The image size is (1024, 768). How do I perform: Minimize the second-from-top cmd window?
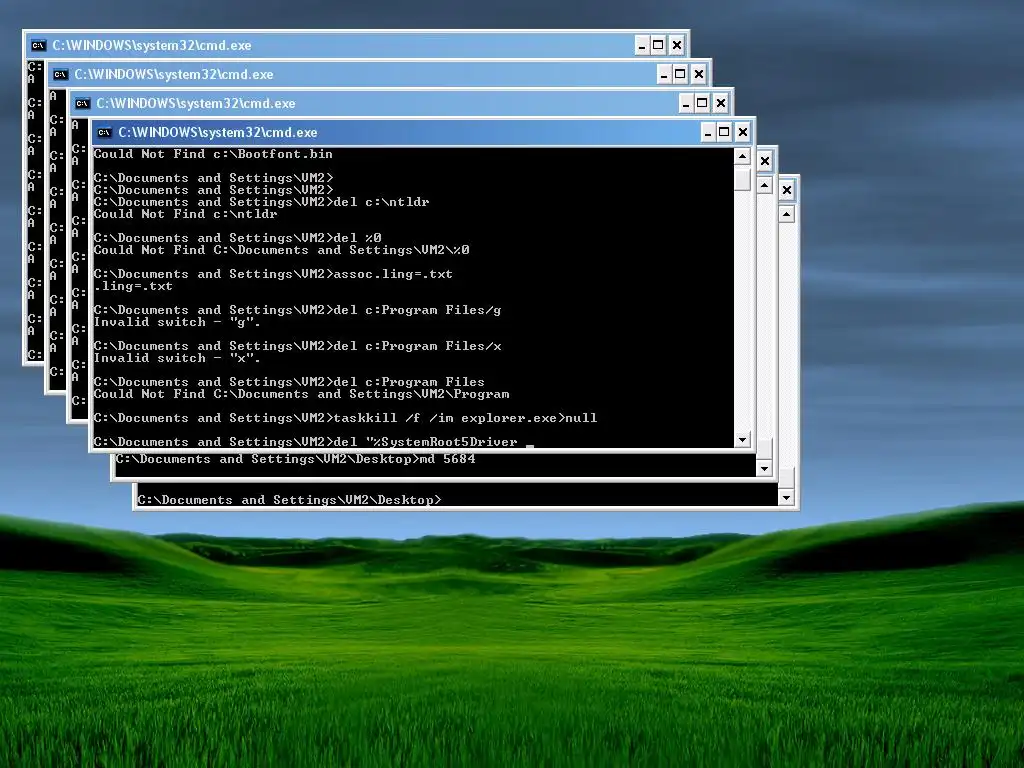click(664, 74)
